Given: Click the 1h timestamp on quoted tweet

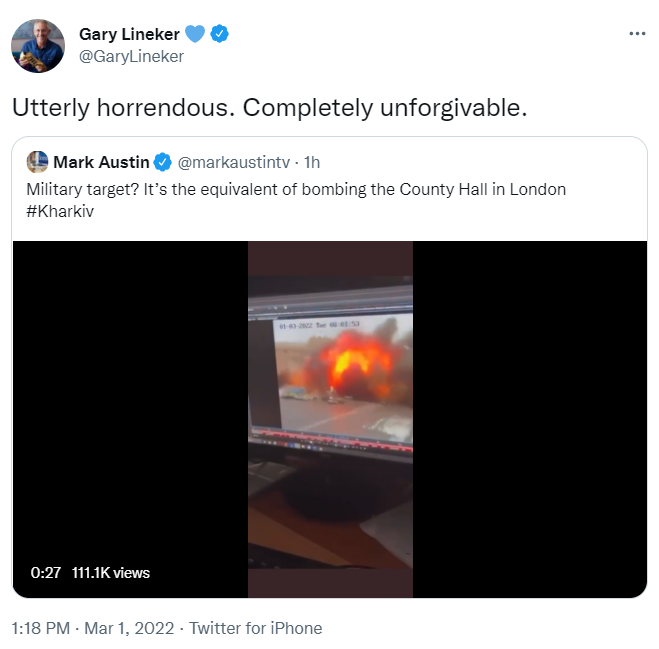Looking at the screenshot, I should pos(312,162).
